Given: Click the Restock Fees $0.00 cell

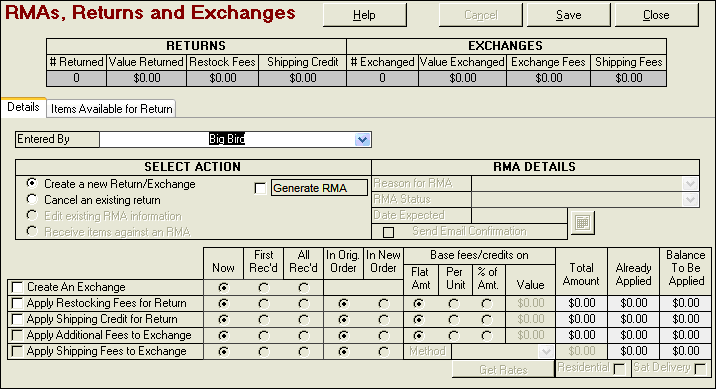Looking at the screenshot, I should coord(223,78).
